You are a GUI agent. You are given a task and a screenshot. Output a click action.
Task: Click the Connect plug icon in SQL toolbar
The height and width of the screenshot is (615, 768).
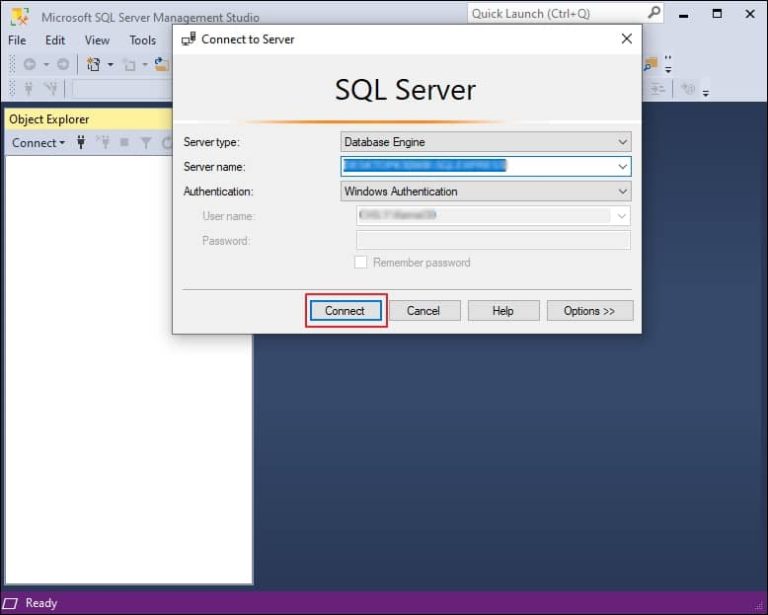point(28,89)
